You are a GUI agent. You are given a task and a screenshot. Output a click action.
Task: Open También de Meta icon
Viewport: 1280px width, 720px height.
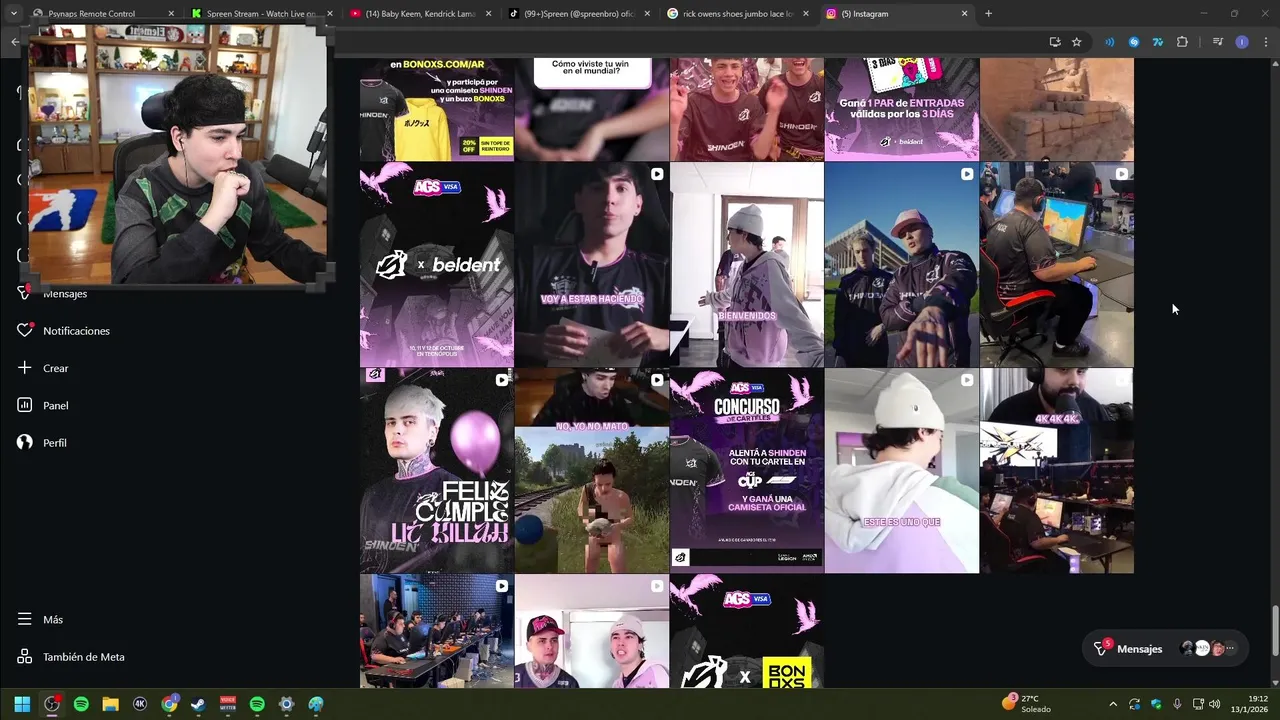tap(25, 657)
